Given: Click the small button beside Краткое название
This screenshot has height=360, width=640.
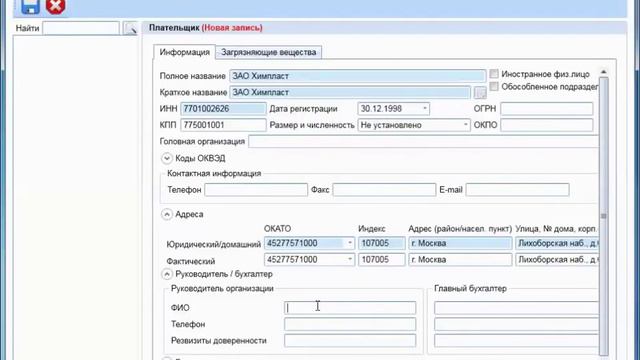Looking at the screenshot, I should (480, 93).
